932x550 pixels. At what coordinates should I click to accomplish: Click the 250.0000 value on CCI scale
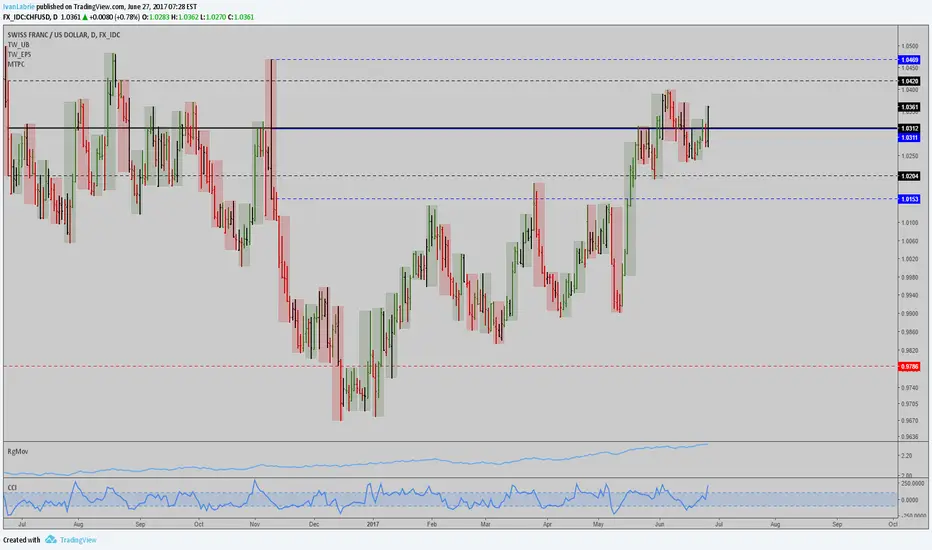point(912,484)
